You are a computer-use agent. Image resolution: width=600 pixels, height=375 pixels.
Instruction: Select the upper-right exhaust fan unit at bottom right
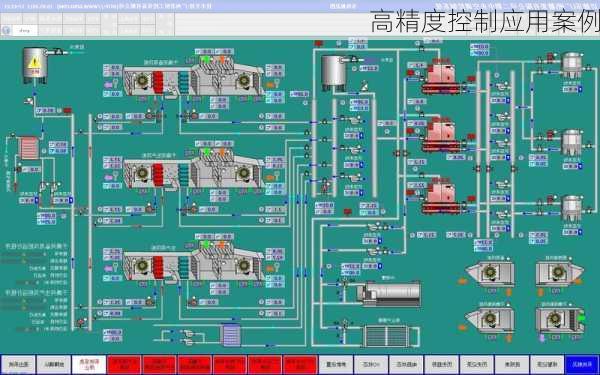click(x=559, y=273)
